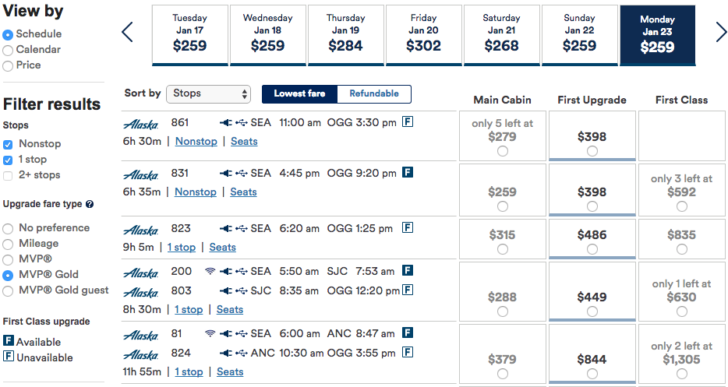Image resolution: width=728 pixels, height=387 pixels.
Task: Click Wi-Fi icon on flight 81
Action: coord(210,333)
